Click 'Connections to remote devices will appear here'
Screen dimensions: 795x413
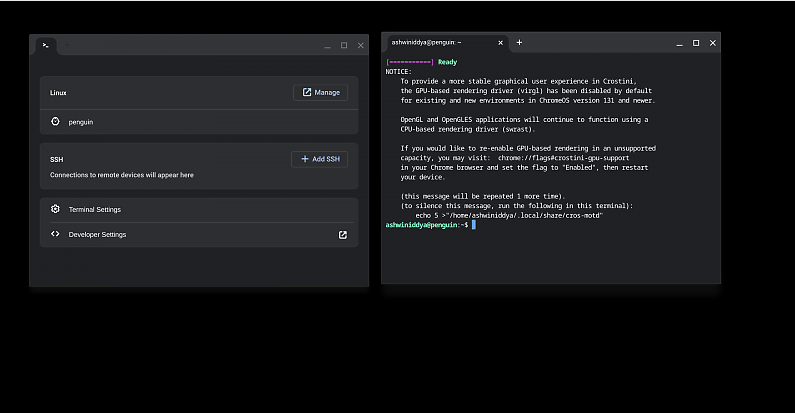(122, 175)
